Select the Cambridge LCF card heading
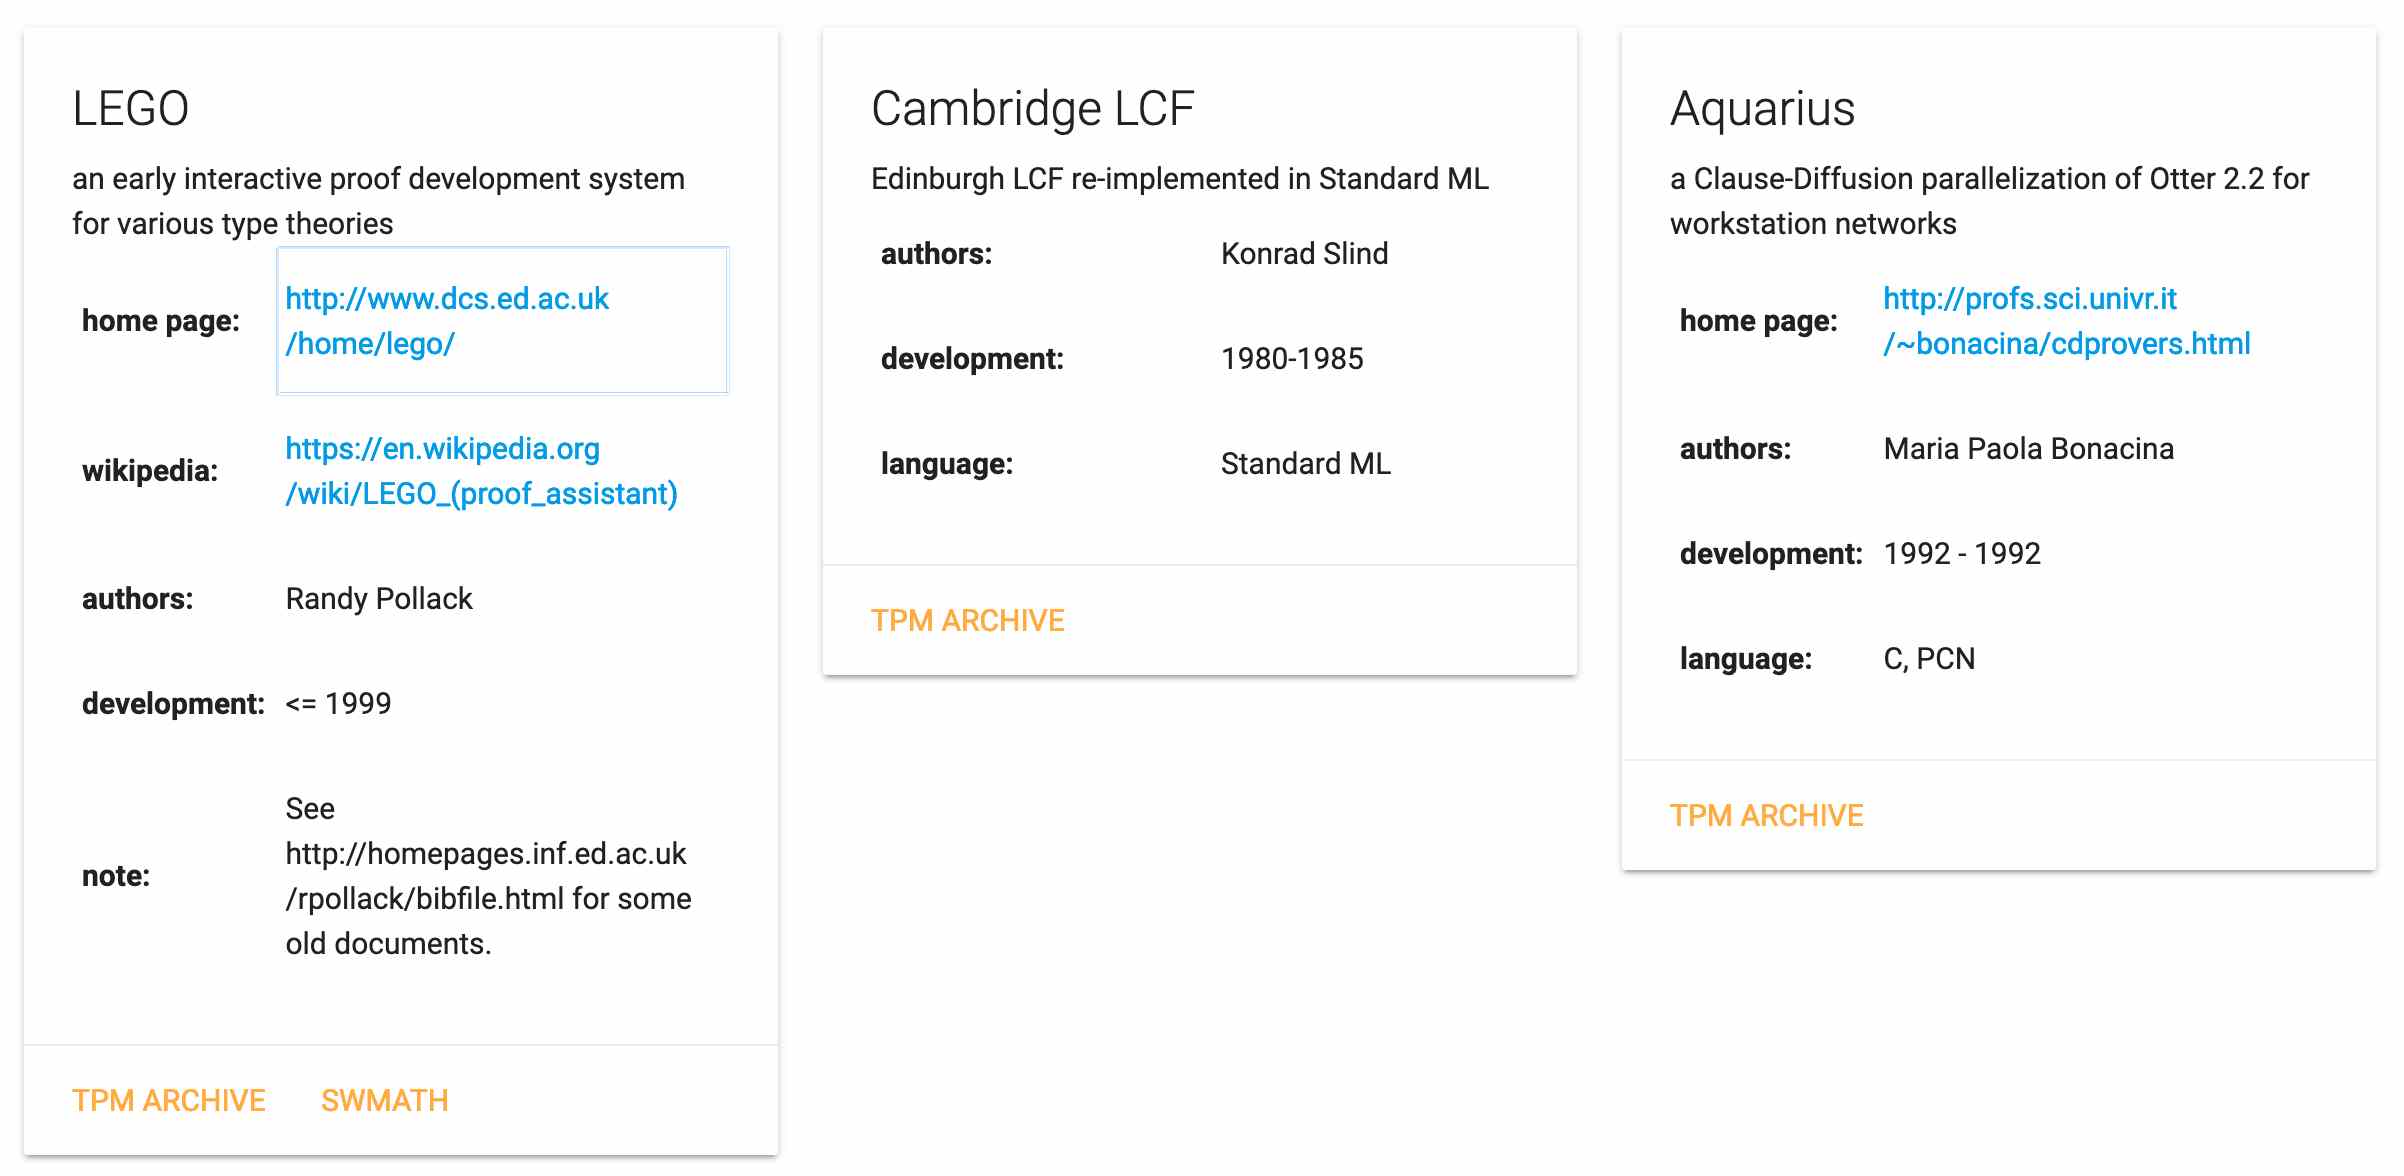 coord(1033,108)
